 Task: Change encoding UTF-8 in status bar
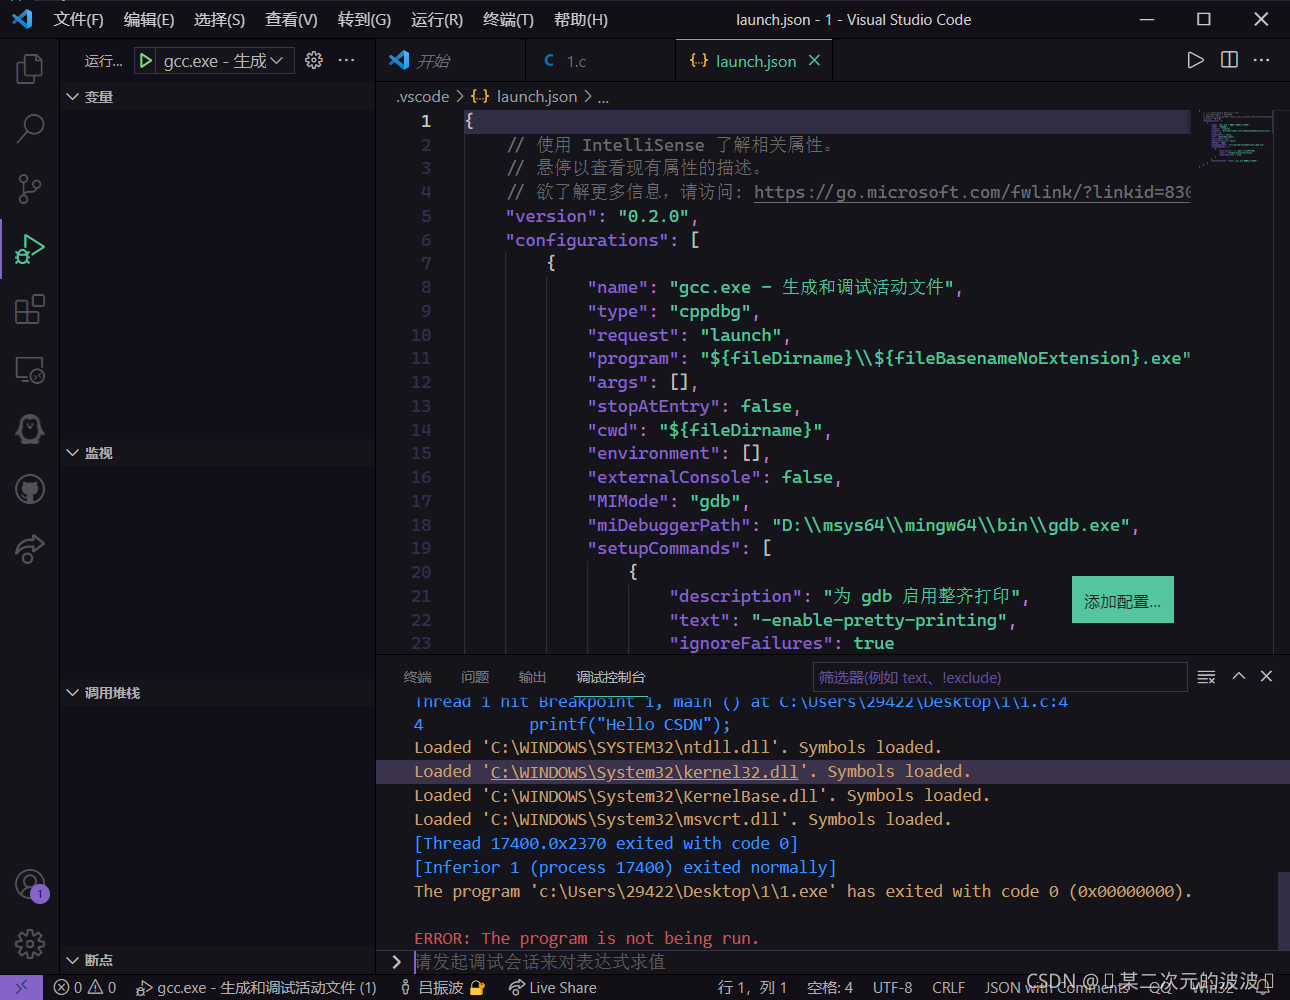click(892, 988)
